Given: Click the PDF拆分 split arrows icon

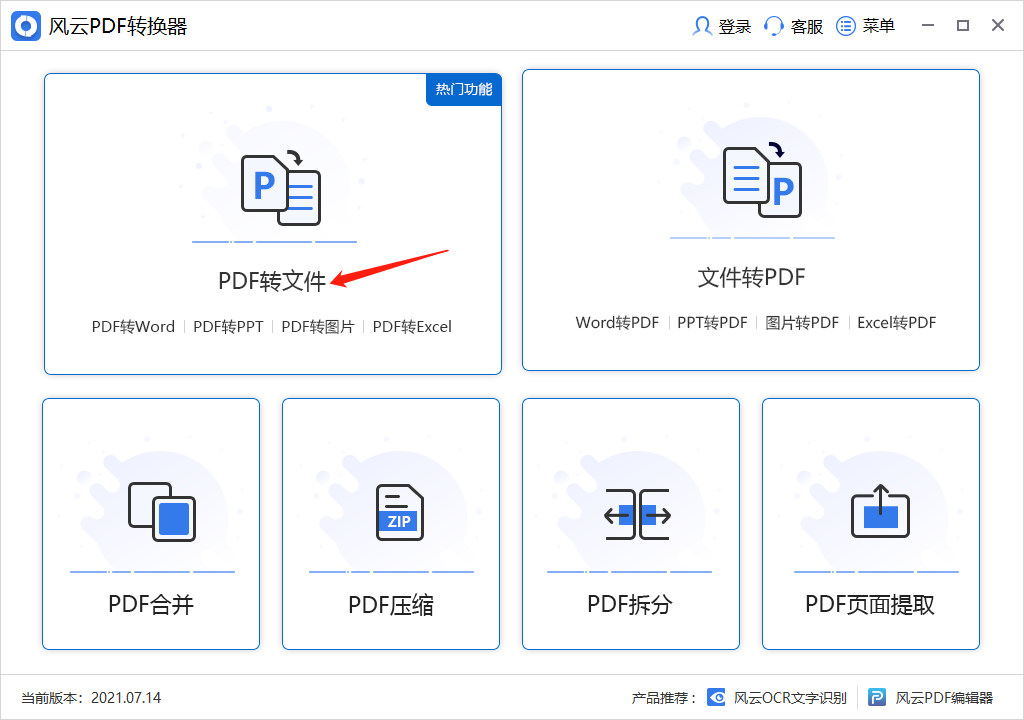Looking at the screenshot, I should pyautogui.click(x=637, y=514).
